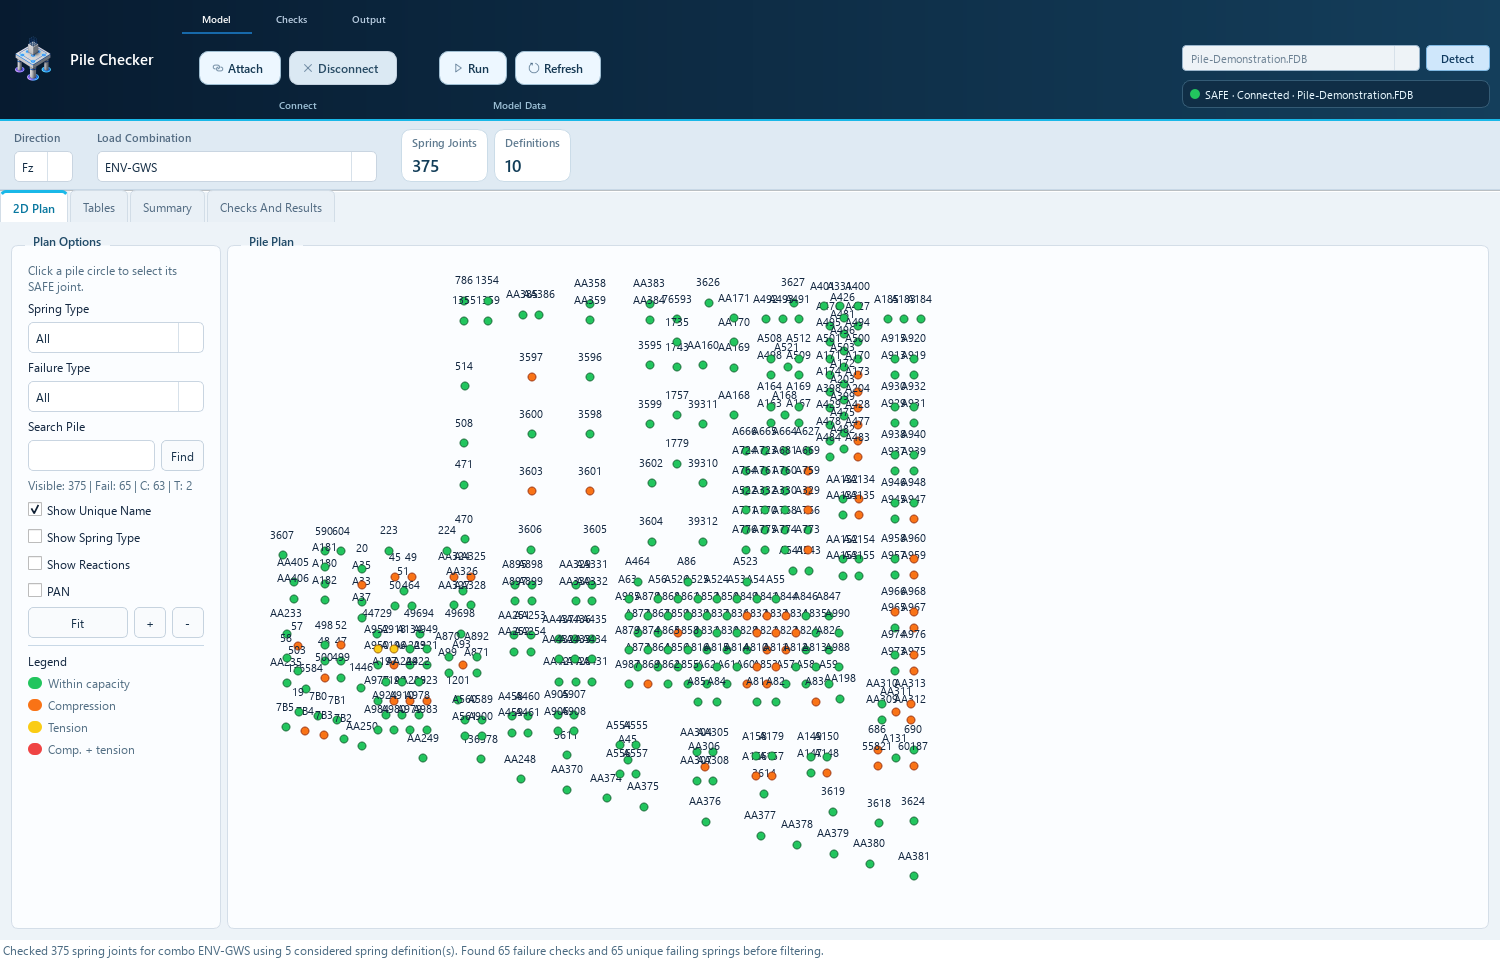
Task: Click the Fit view button
Action: click(78, 623)
